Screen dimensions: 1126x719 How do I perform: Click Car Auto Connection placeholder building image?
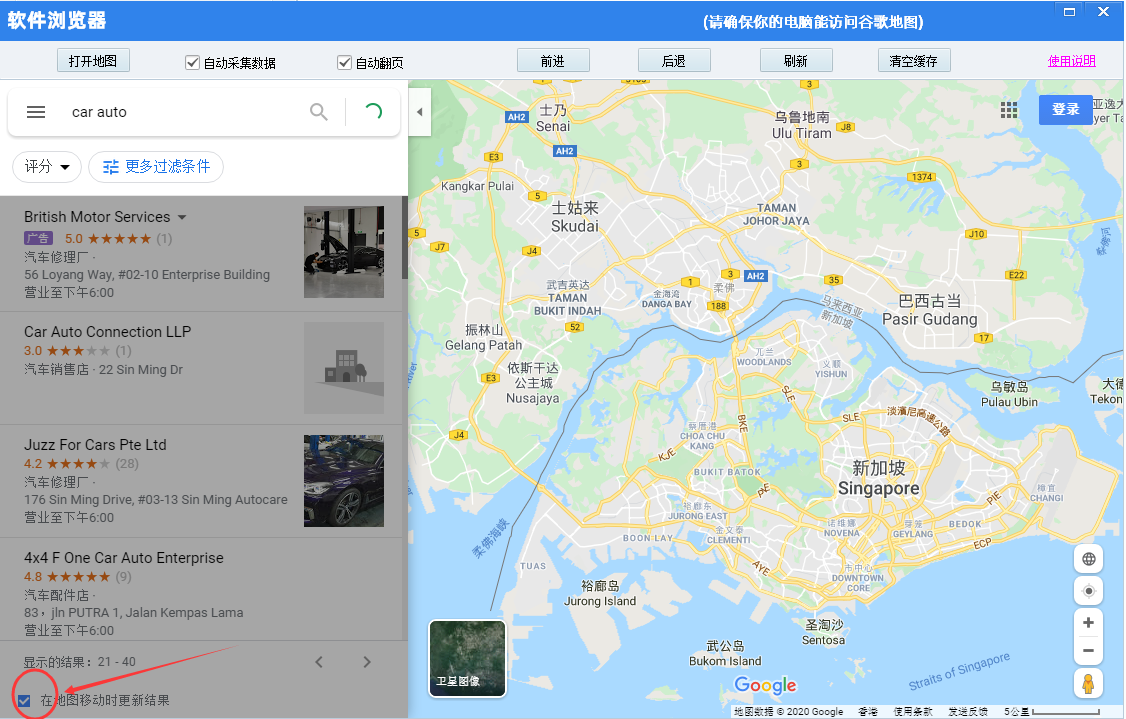(343, 368)
